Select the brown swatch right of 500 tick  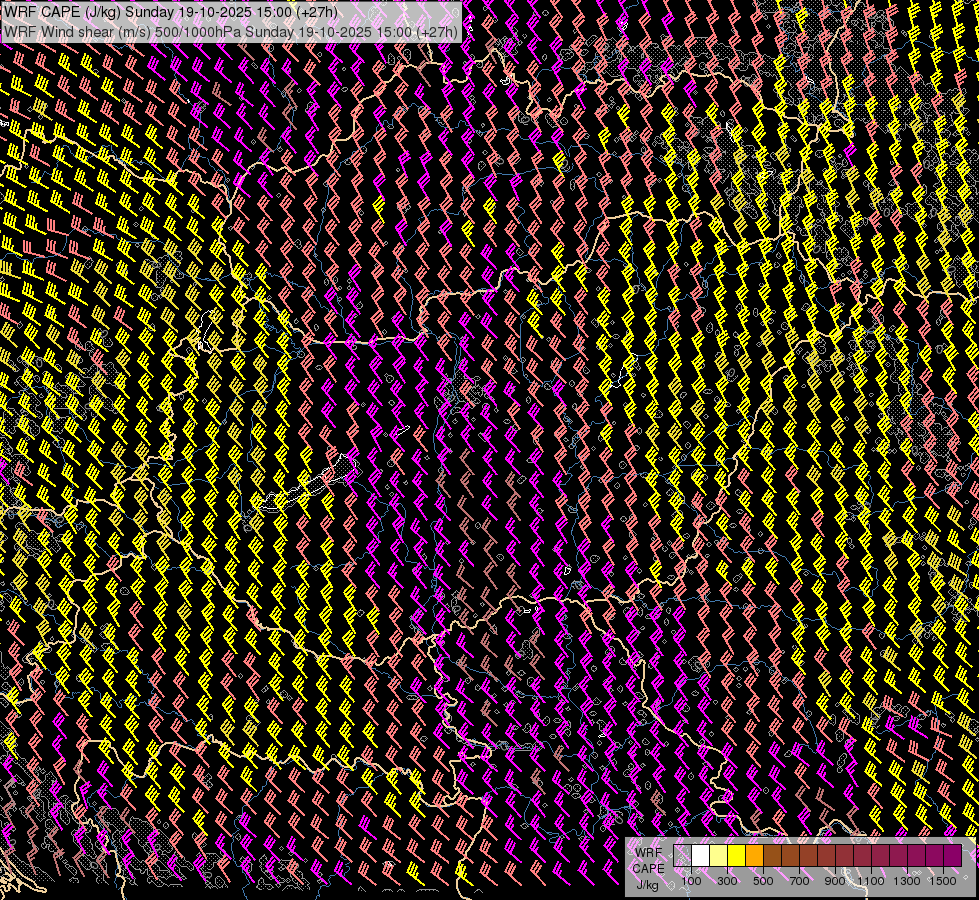pos(773,856)
